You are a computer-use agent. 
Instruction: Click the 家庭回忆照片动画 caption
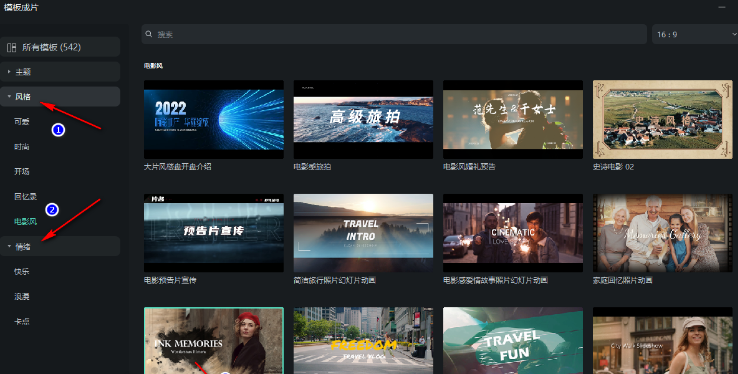(623, 280)
